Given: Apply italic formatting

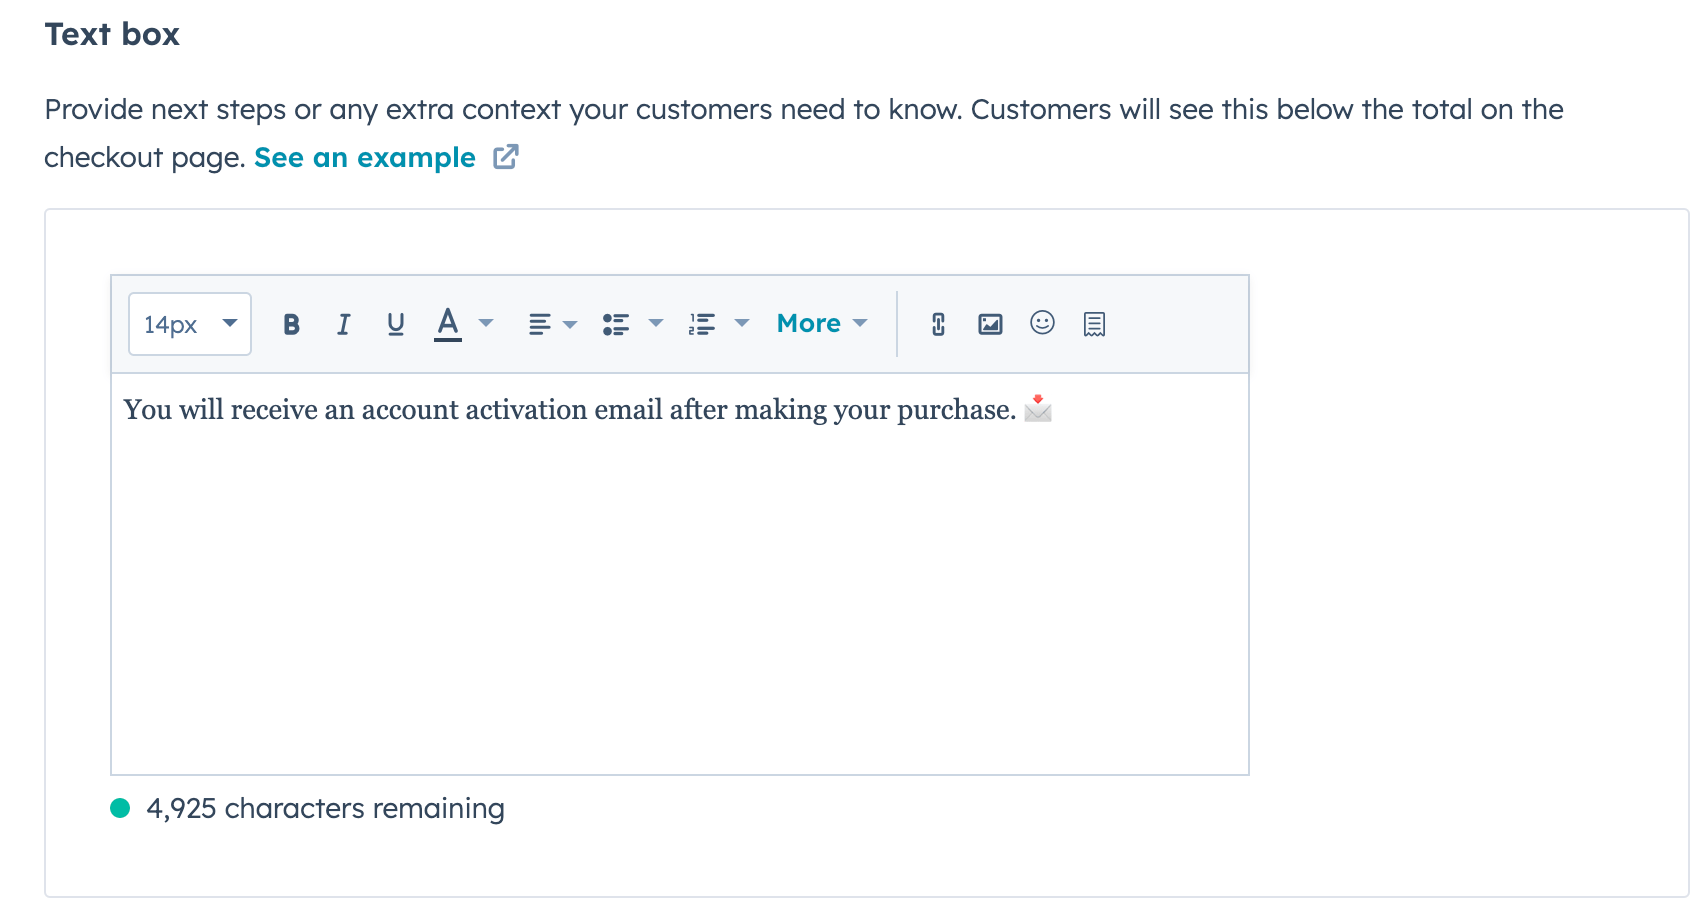Looking at the screenshot, I should (343, 323).
